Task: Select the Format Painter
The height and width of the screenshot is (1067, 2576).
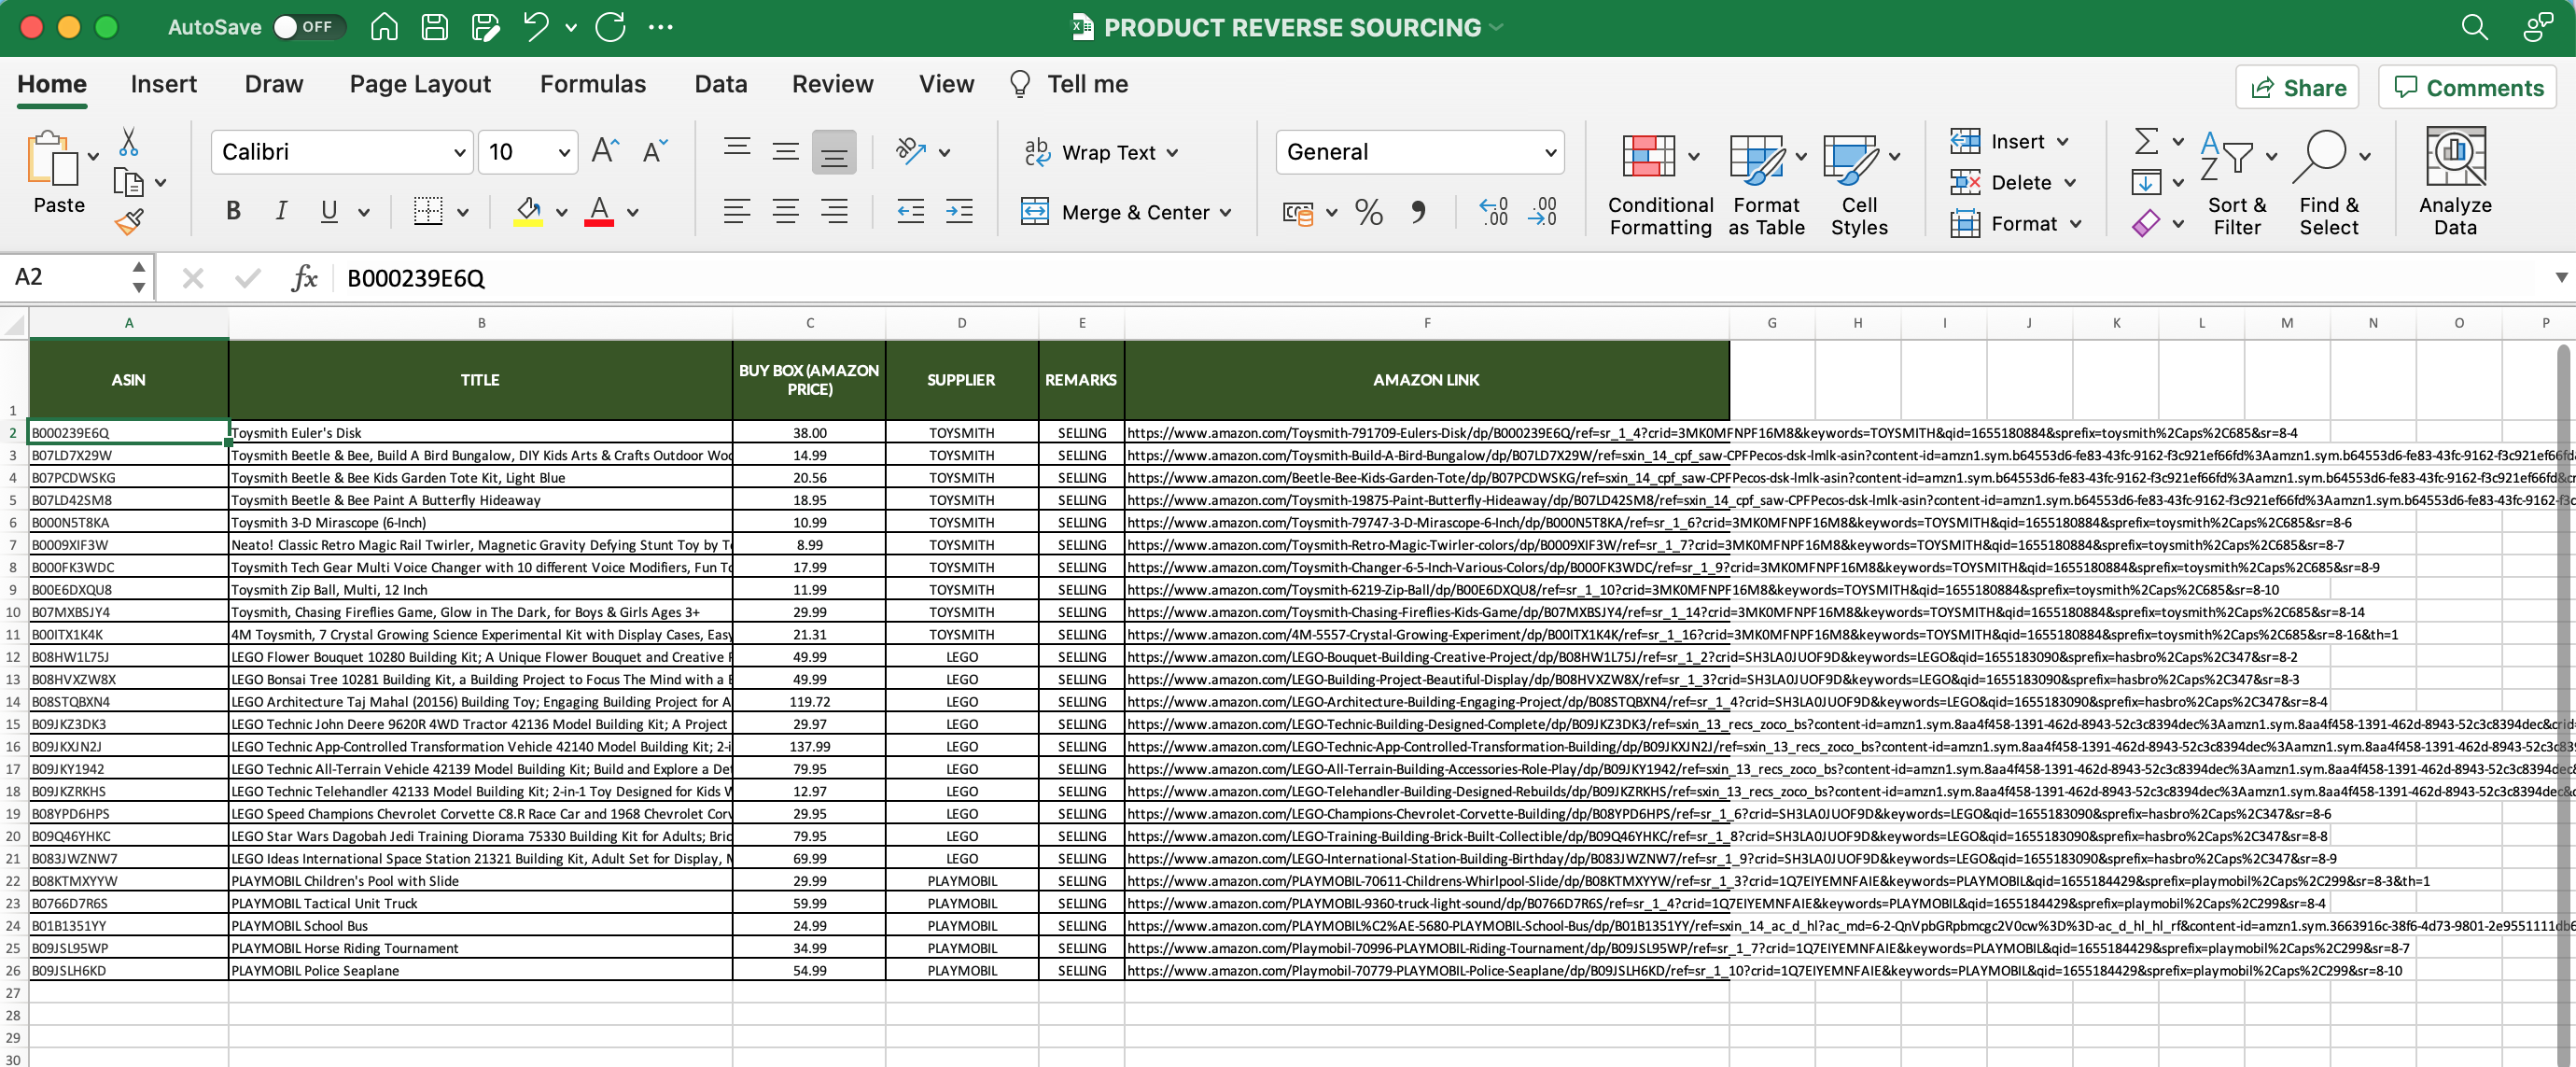Action: click(x=131, y=222)
